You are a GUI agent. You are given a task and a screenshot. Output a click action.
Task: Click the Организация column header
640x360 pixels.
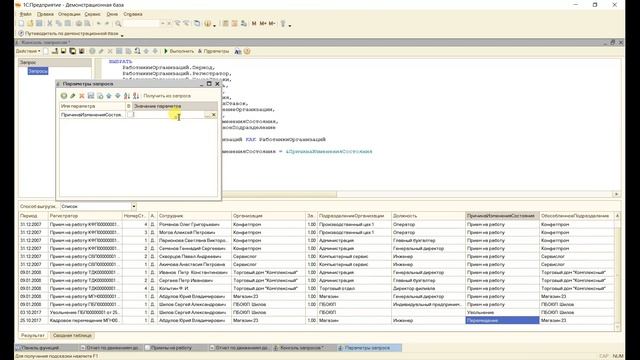[268, 216]
